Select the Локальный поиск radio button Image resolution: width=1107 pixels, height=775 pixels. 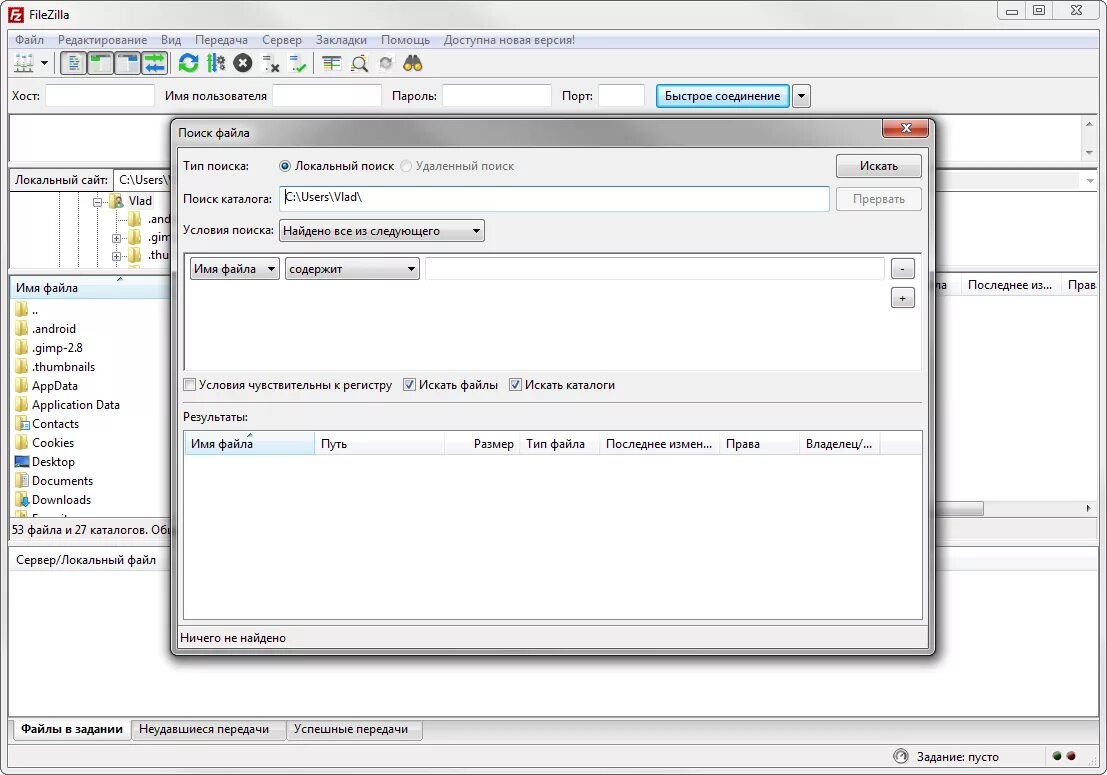285,166
